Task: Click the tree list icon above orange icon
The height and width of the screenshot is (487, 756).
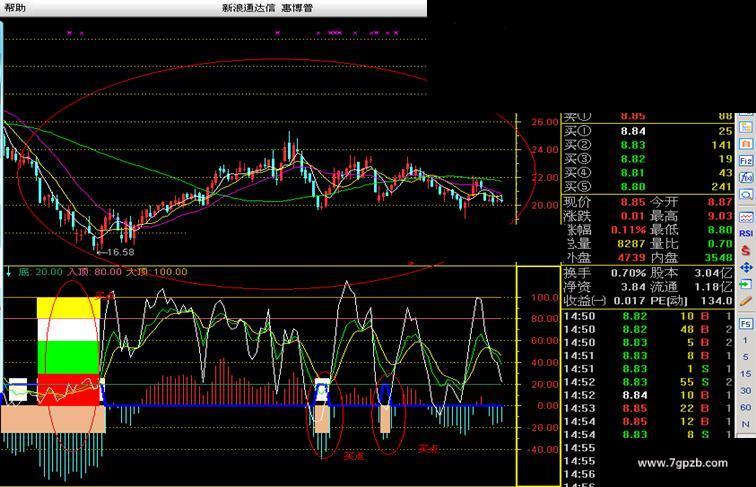Action: pos(746,127)
